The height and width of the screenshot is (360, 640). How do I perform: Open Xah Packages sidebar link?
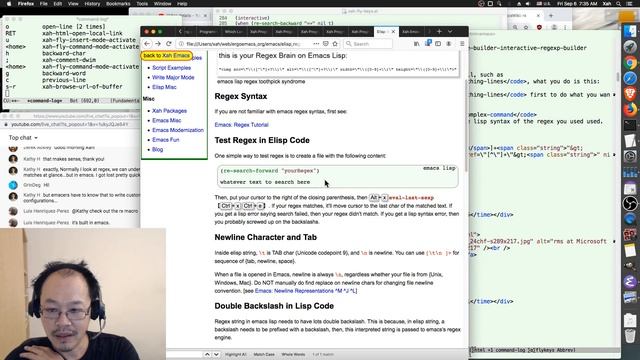click(169, 111)
